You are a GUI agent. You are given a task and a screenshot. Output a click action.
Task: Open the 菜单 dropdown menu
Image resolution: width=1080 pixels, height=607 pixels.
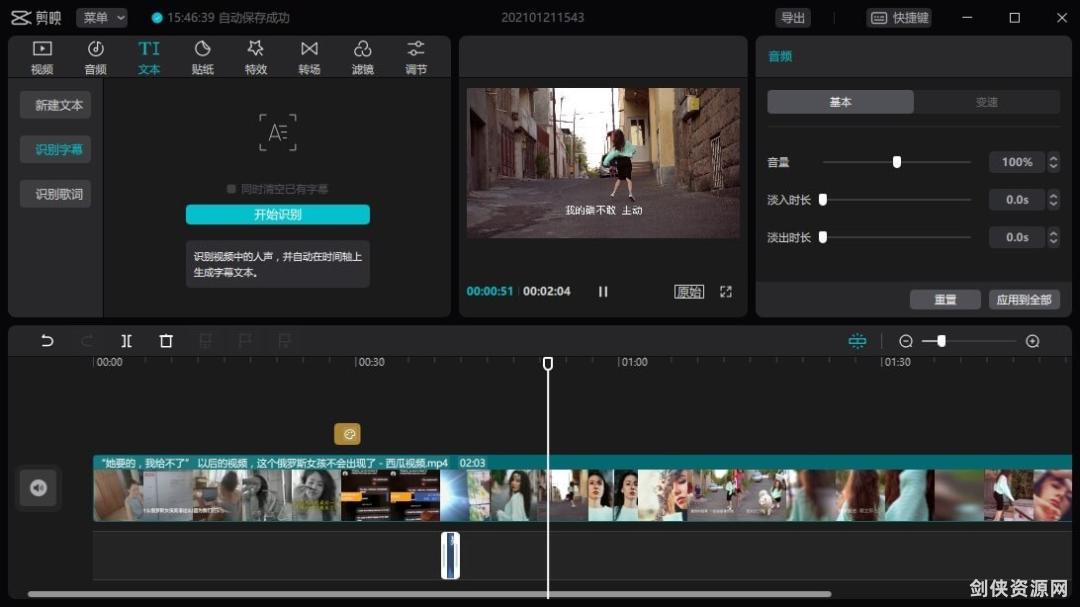[102, 18]
